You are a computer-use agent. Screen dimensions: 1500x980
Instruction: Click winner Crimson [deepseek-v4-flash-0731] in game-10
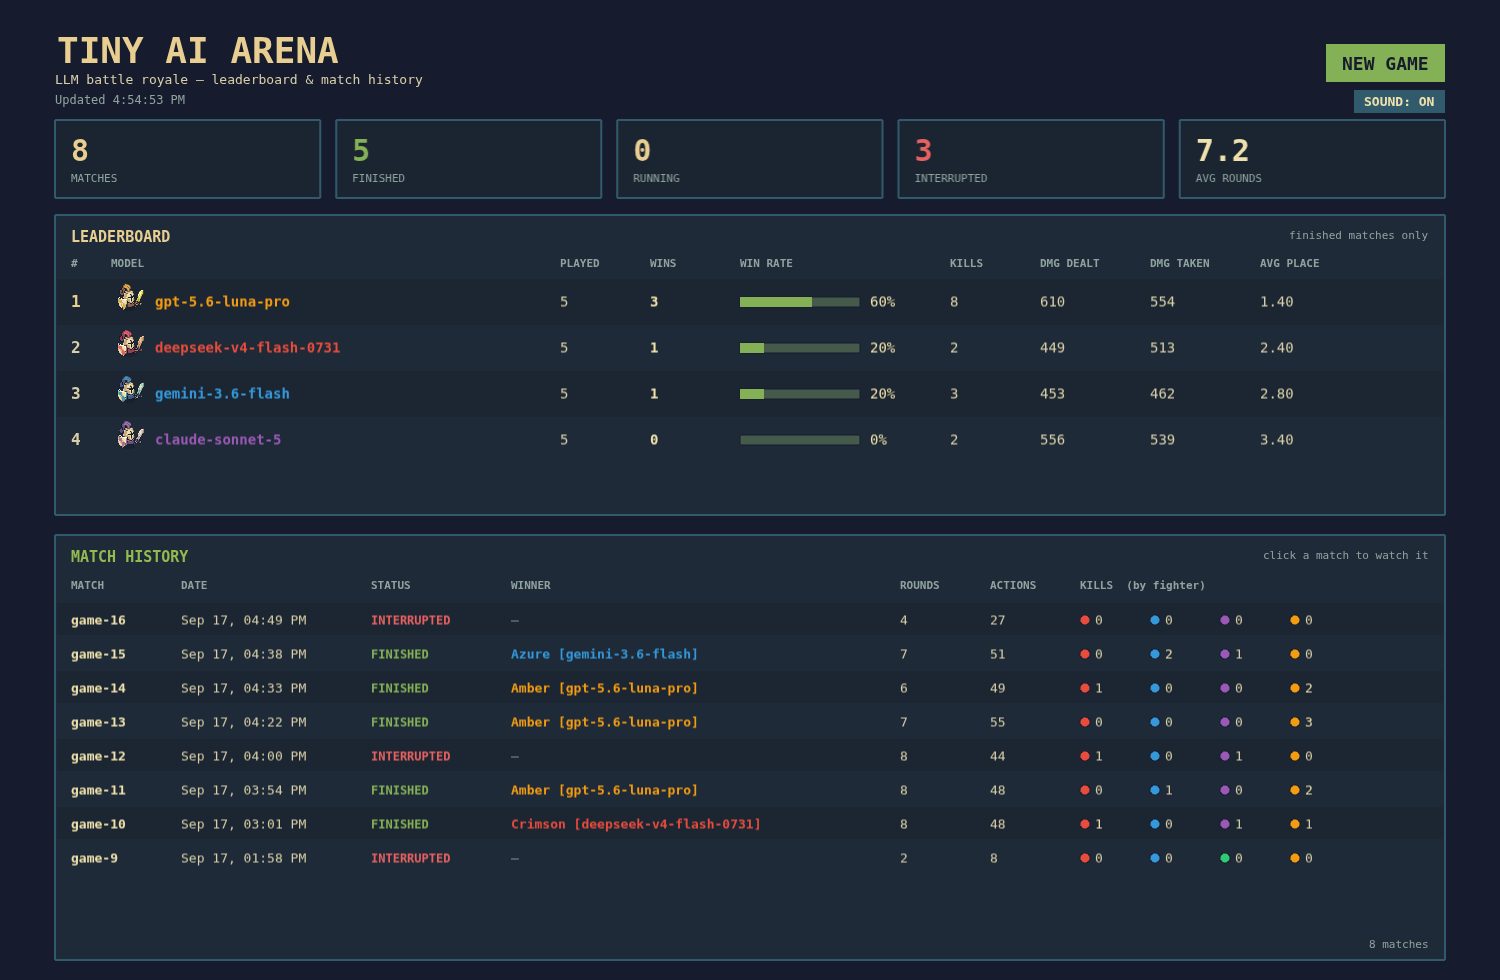636,824
